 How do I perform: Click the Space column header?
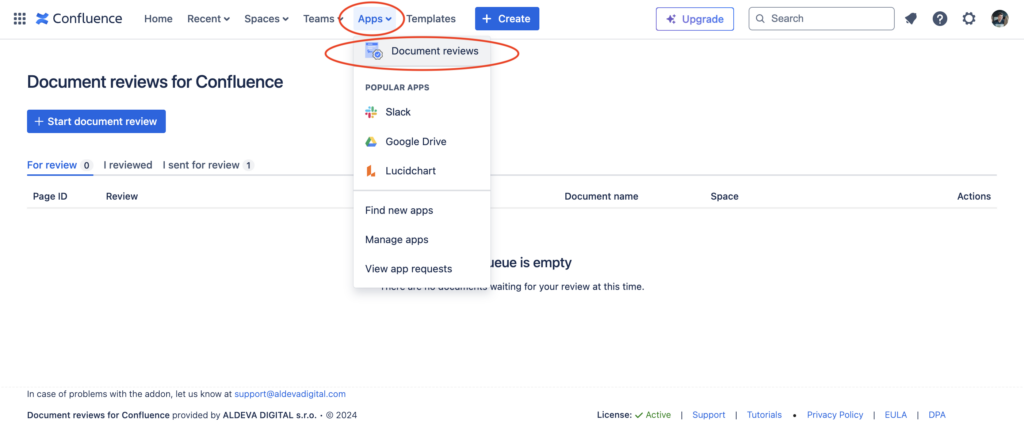tap(724, 197)
